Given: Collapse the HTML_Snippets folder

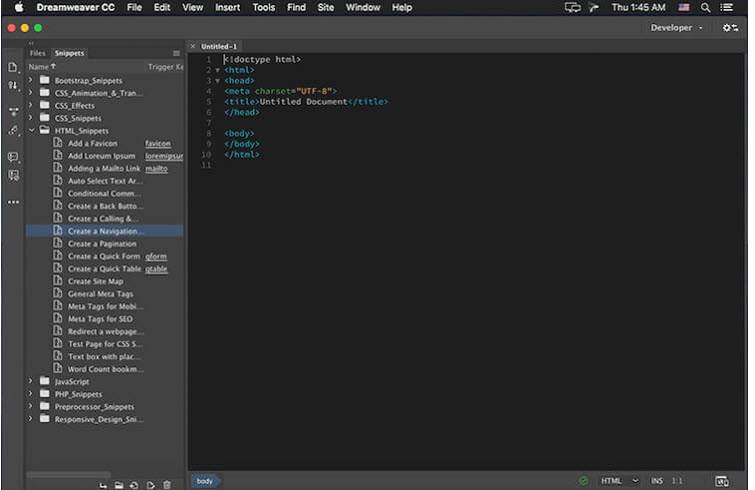Looking at the screenshot, I should click(31, 130).
